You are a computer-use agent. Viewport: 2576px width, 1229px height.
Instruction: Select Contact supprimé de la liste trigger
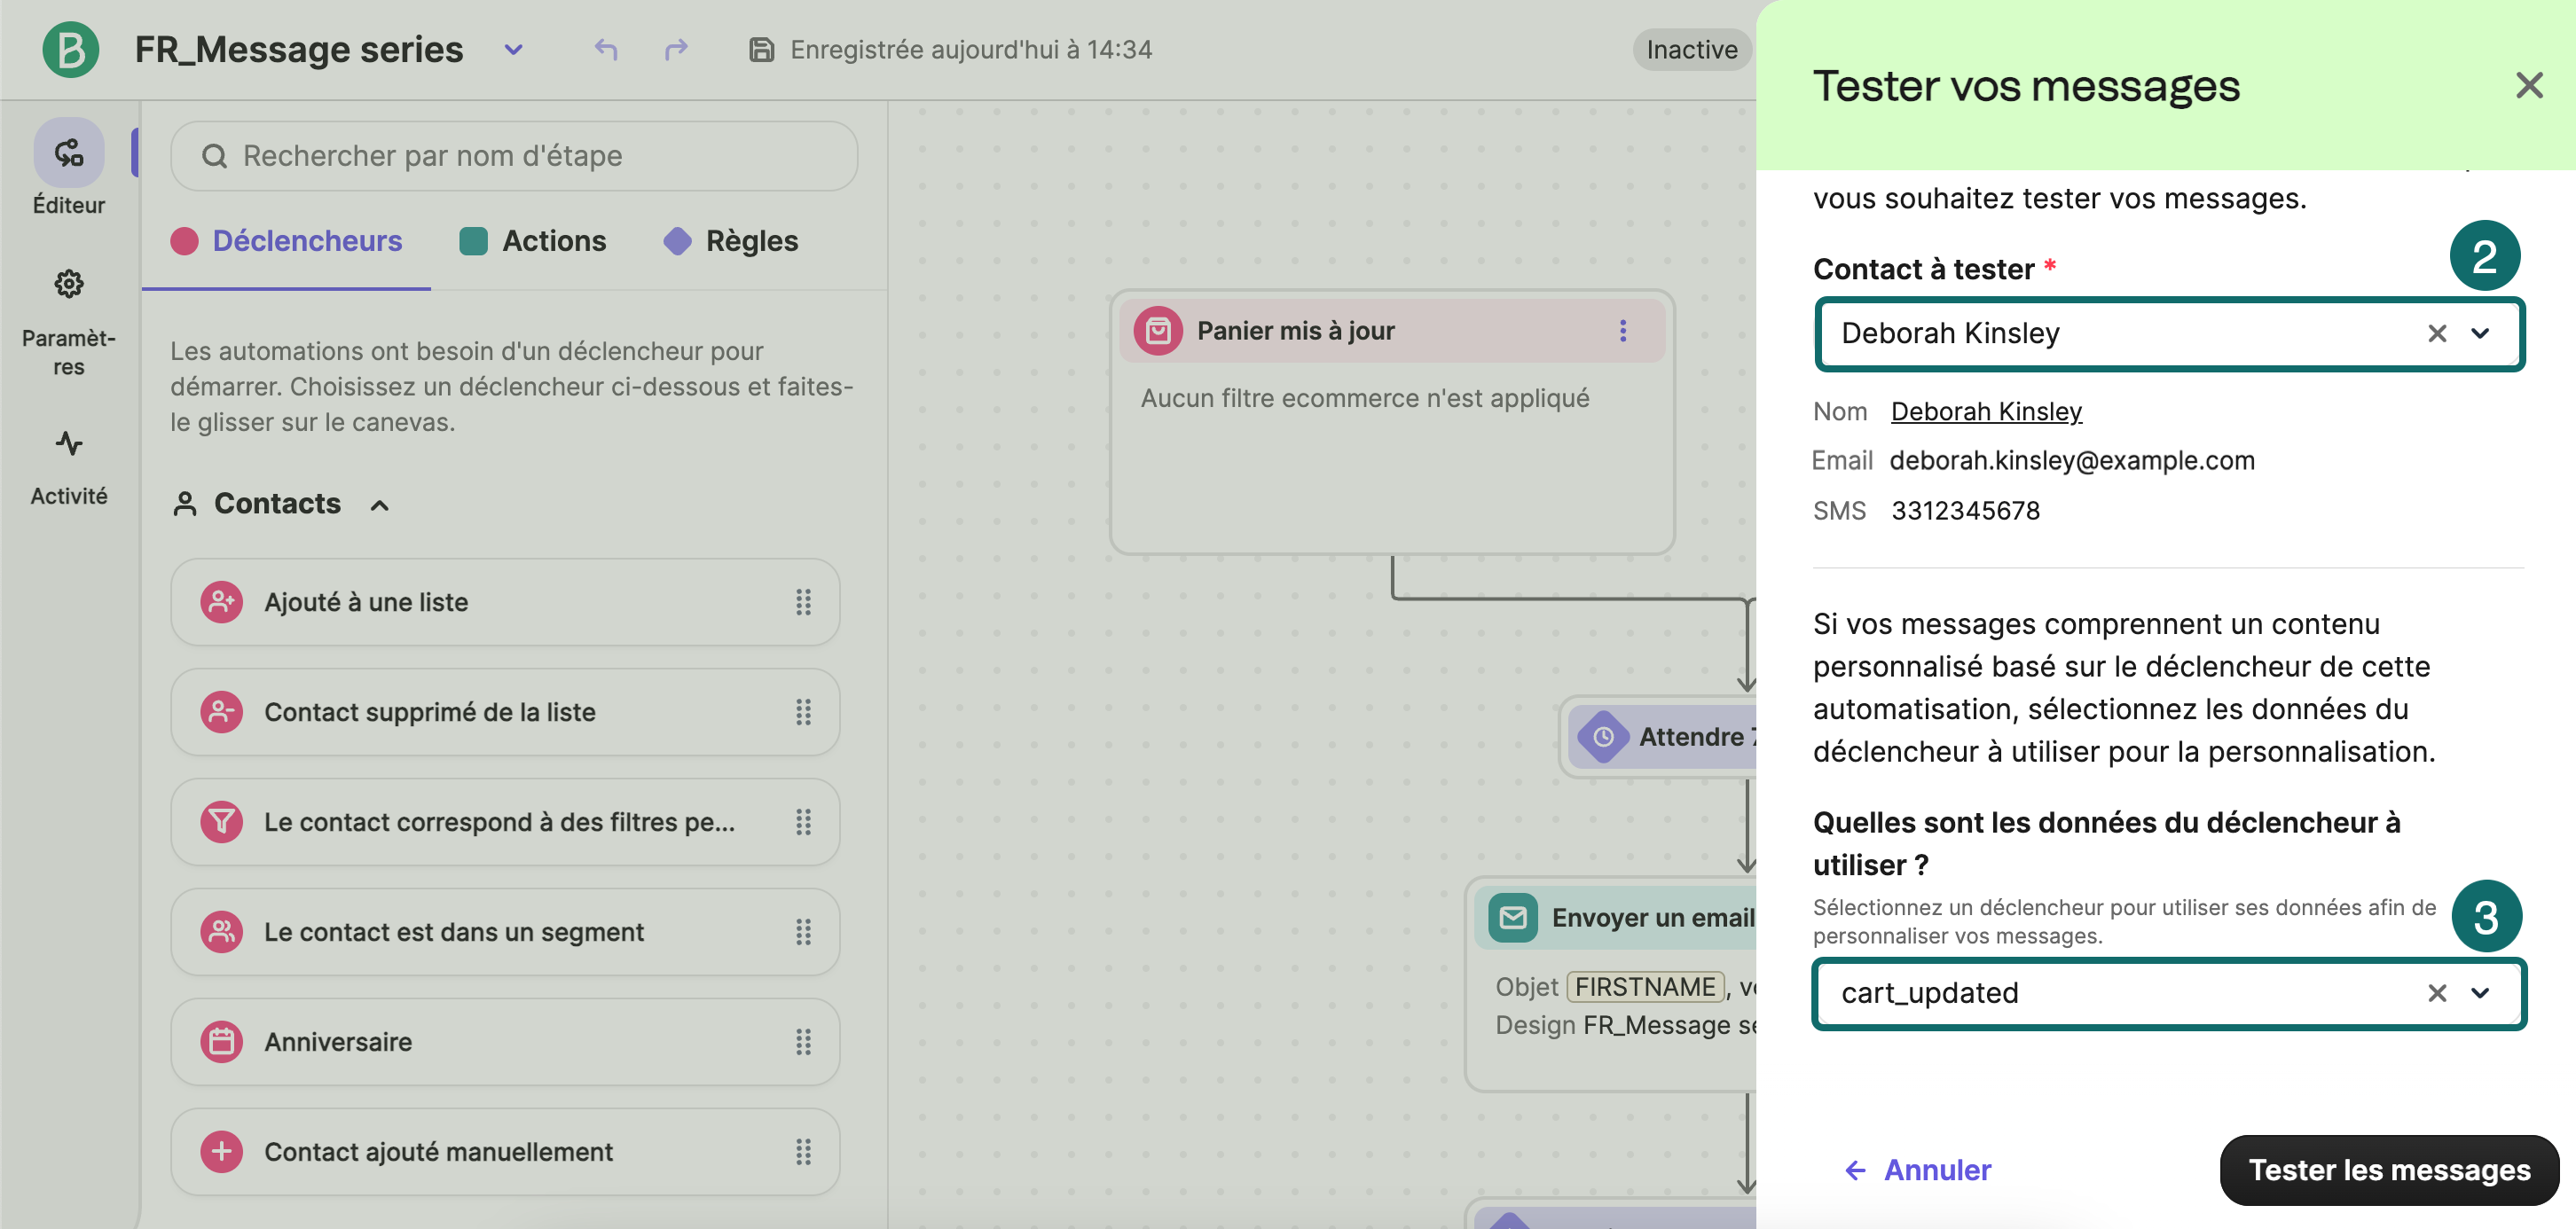point(505,712)
